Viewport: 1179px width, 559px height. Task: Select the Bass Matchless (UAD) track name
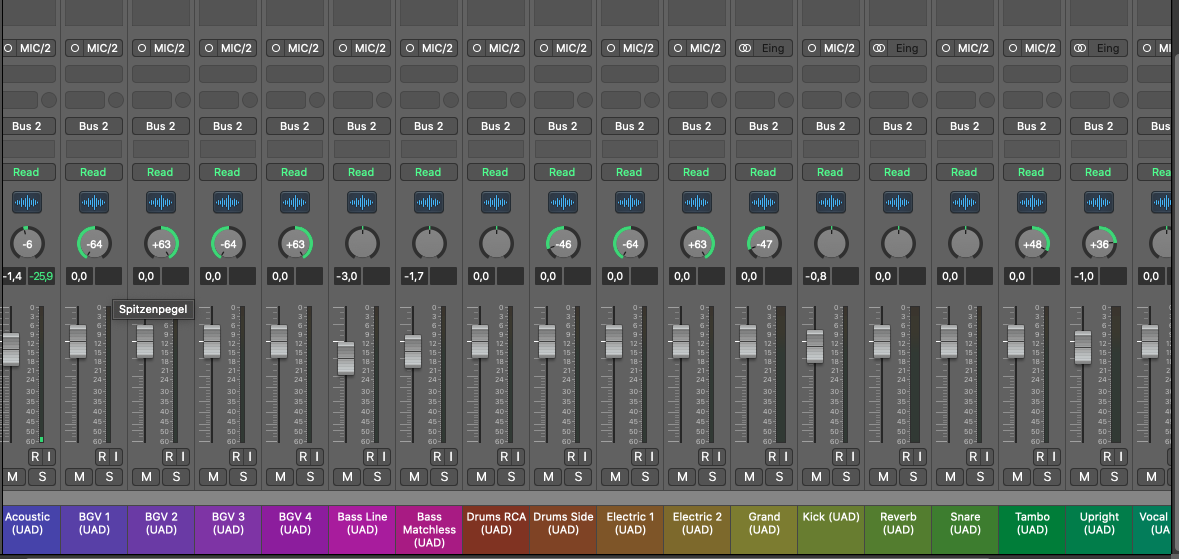[x=429, y=530]
